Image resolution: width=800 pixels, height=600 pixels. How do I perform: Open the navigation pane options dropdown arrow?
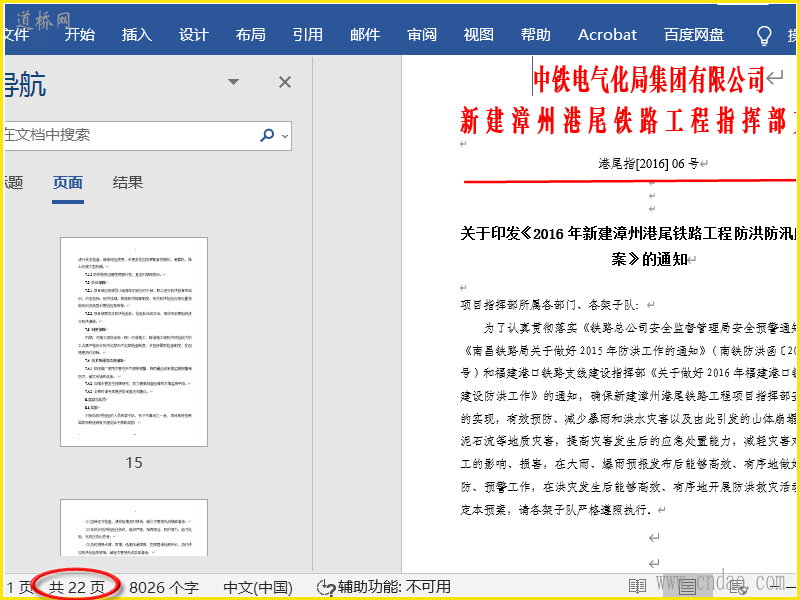233,82
